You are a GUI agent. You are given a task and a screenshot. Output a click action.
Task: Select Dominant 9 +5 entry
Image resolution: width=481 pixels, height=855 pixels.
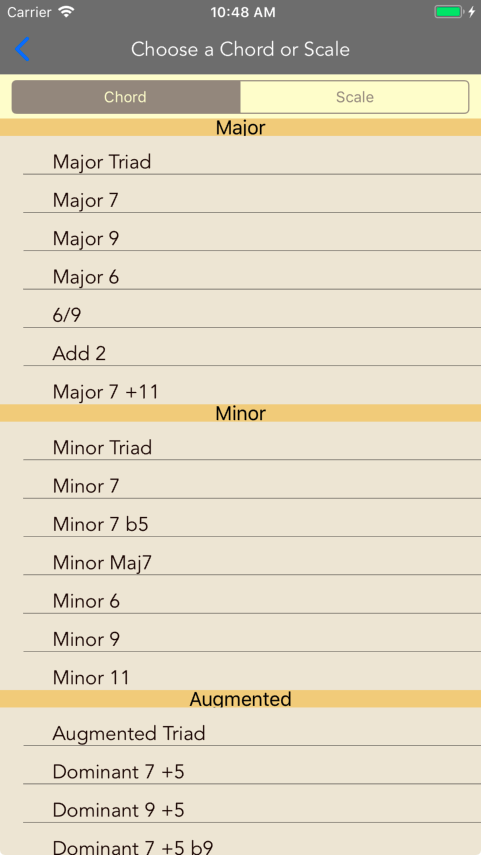pos(240,804)
